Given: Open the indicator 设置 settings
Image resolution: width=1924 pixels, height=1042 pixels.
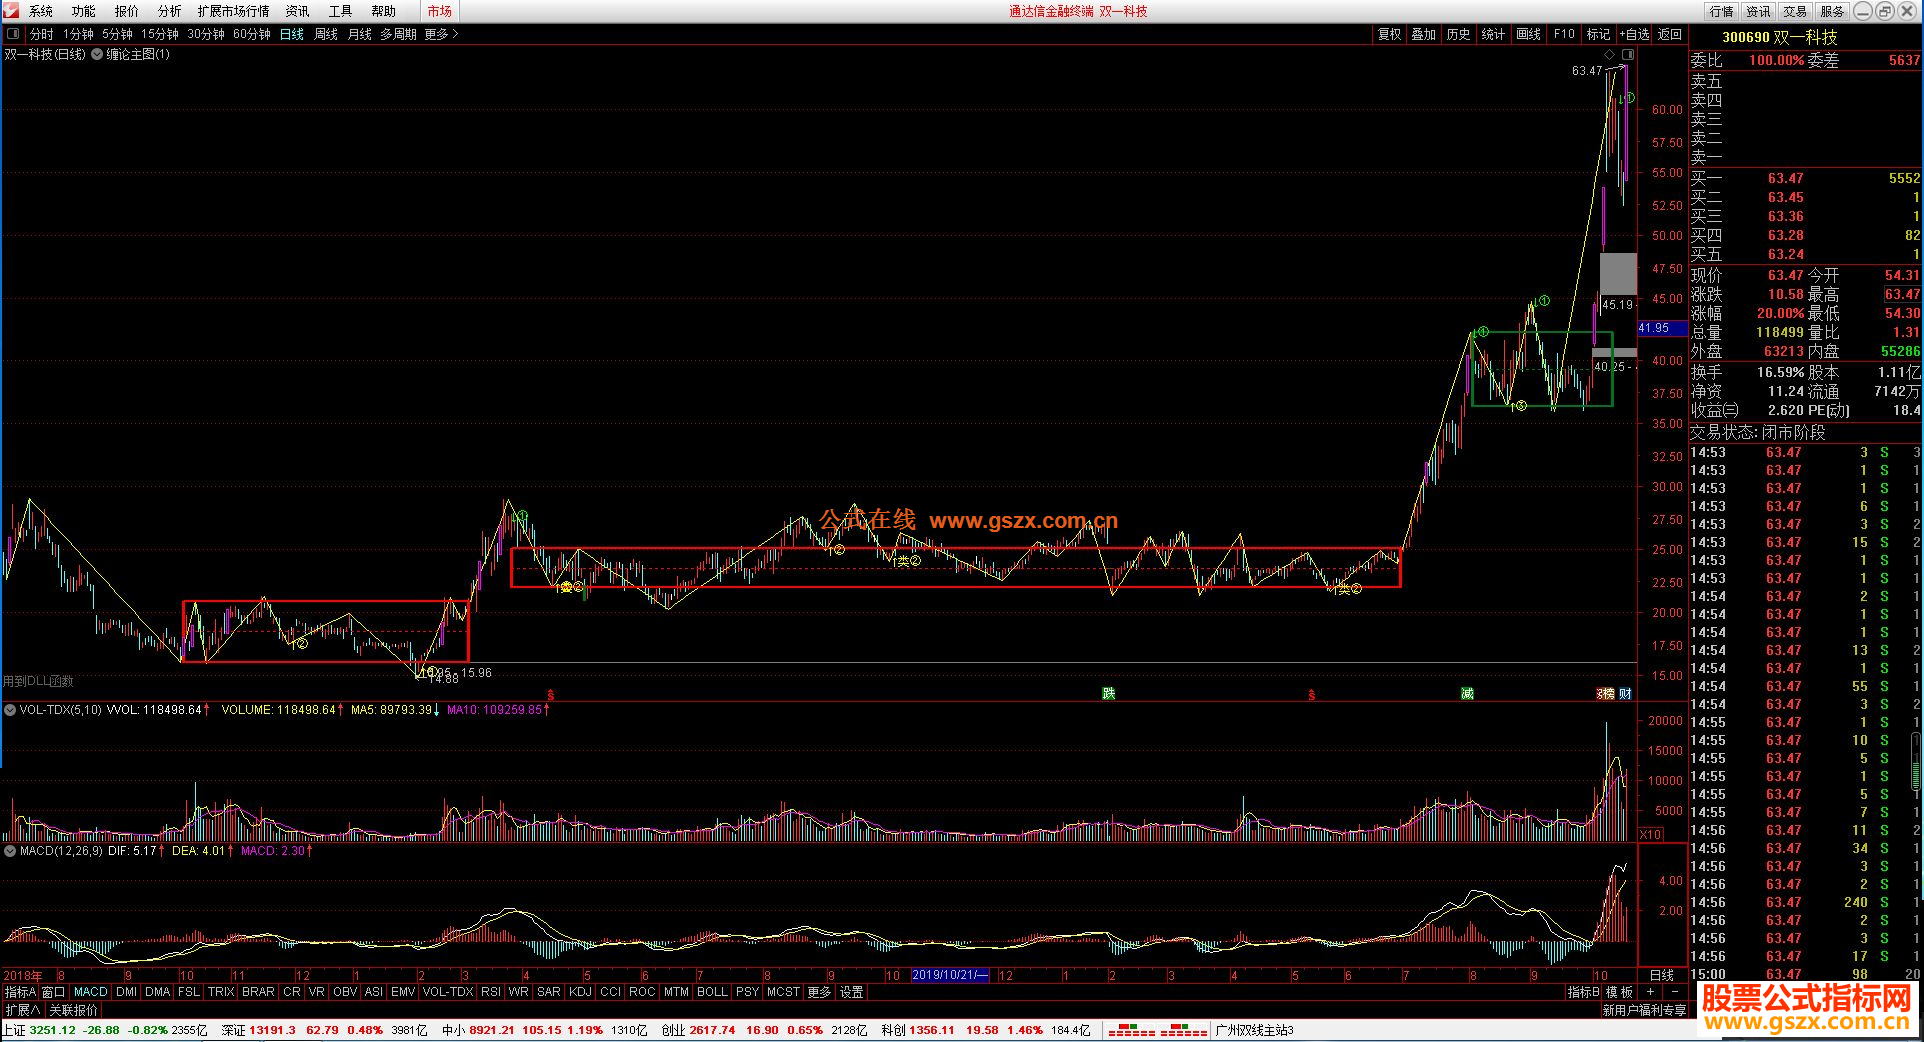Looking at the screenshot, I should point(852,992).
